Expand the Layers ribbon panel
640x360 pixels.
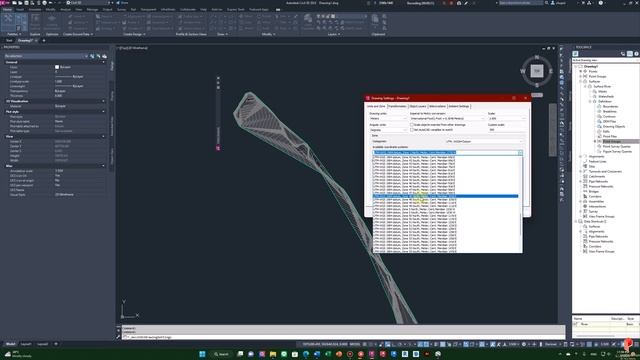(x=333, y=34)
